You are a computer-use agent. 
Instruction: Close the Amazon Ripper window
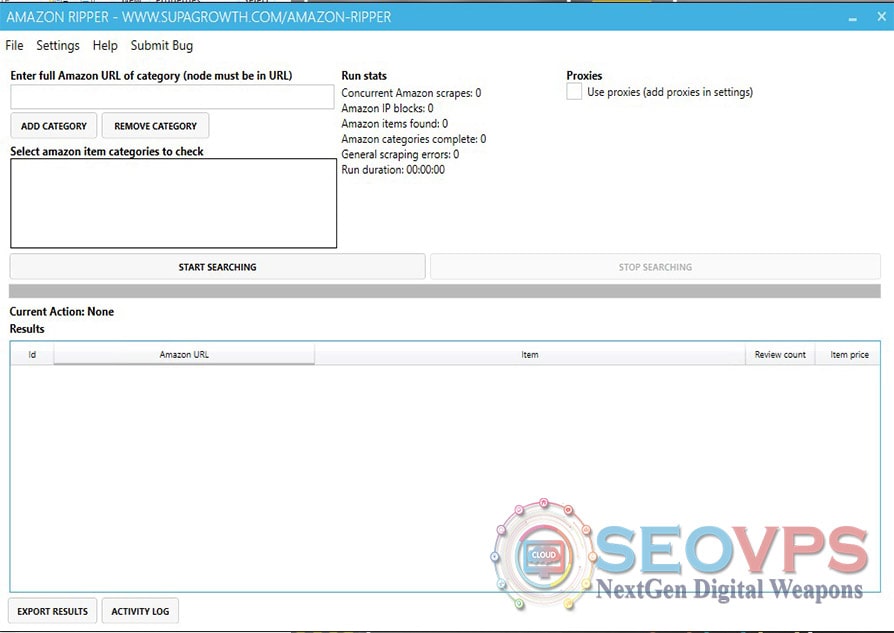(881, 17)
